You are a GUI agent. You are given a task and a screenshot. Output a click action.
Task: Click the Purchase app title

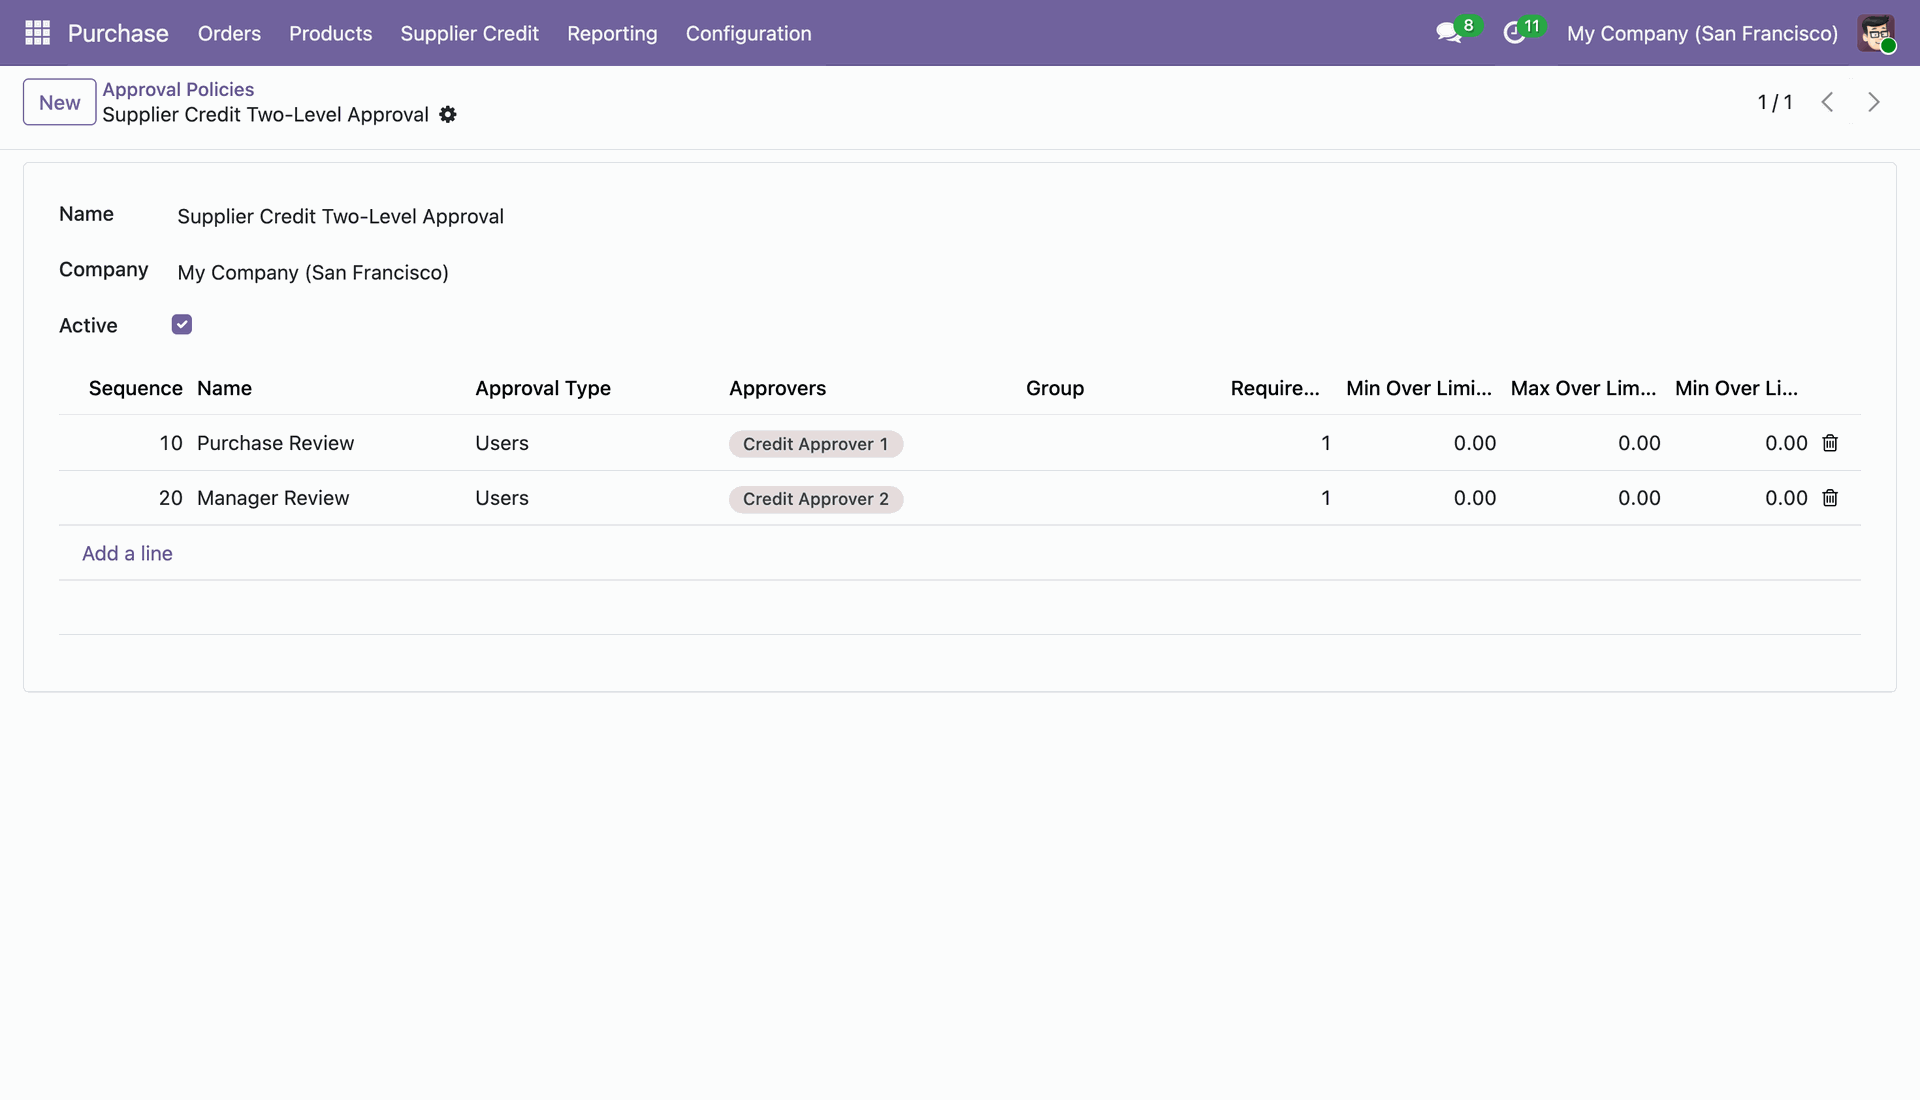118,33
